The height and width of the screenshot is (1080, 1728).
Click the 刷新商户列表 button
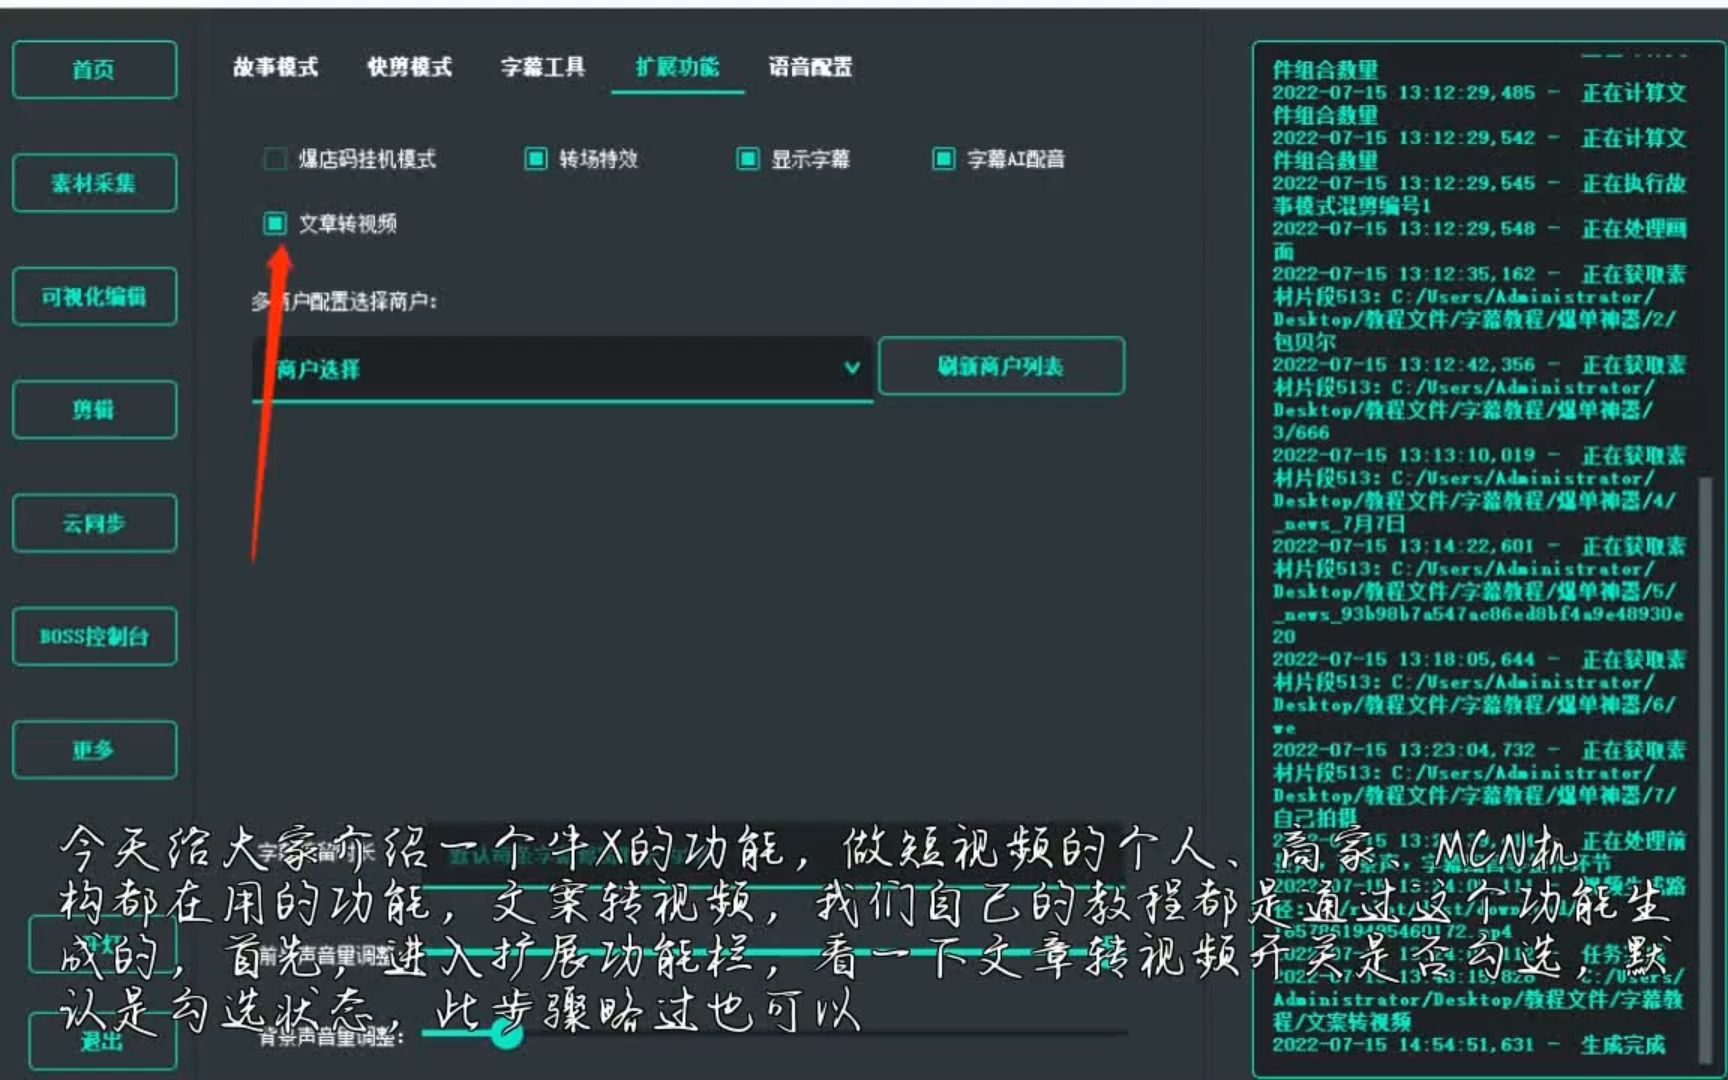[1001, 366]
